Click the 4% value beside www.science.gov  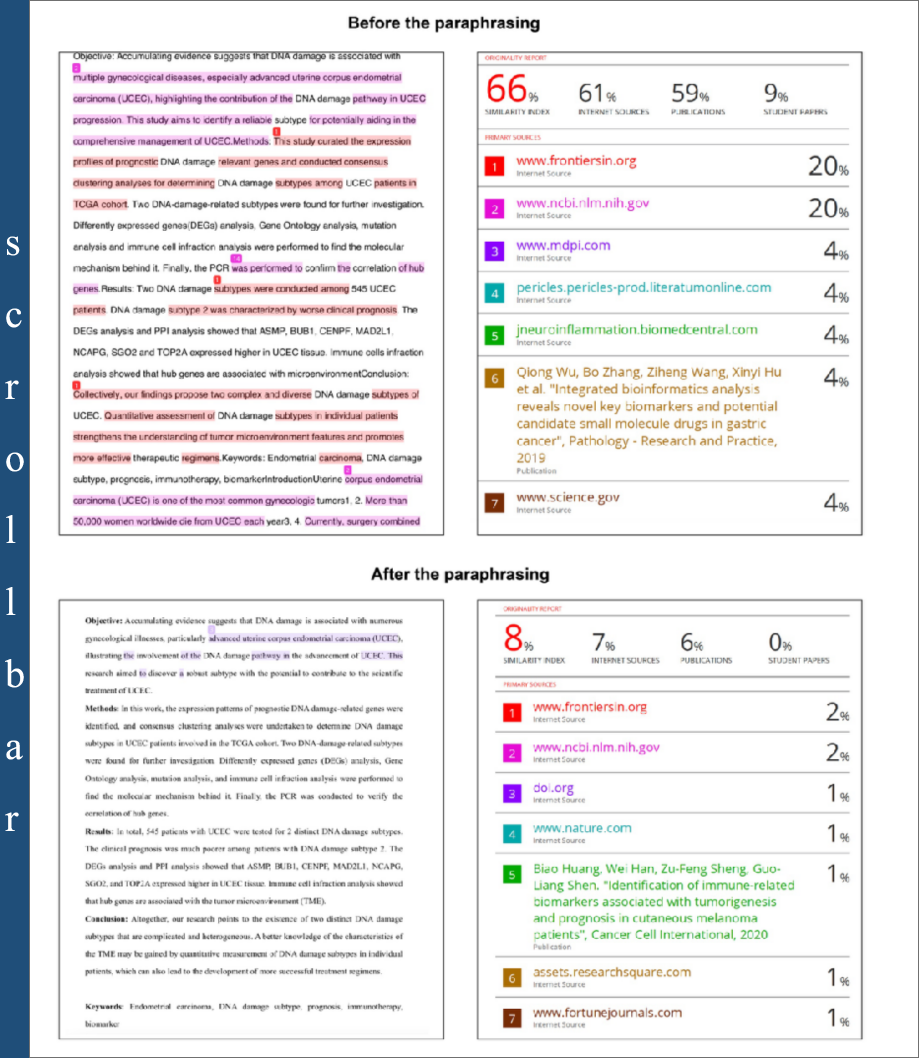[836, 503]
